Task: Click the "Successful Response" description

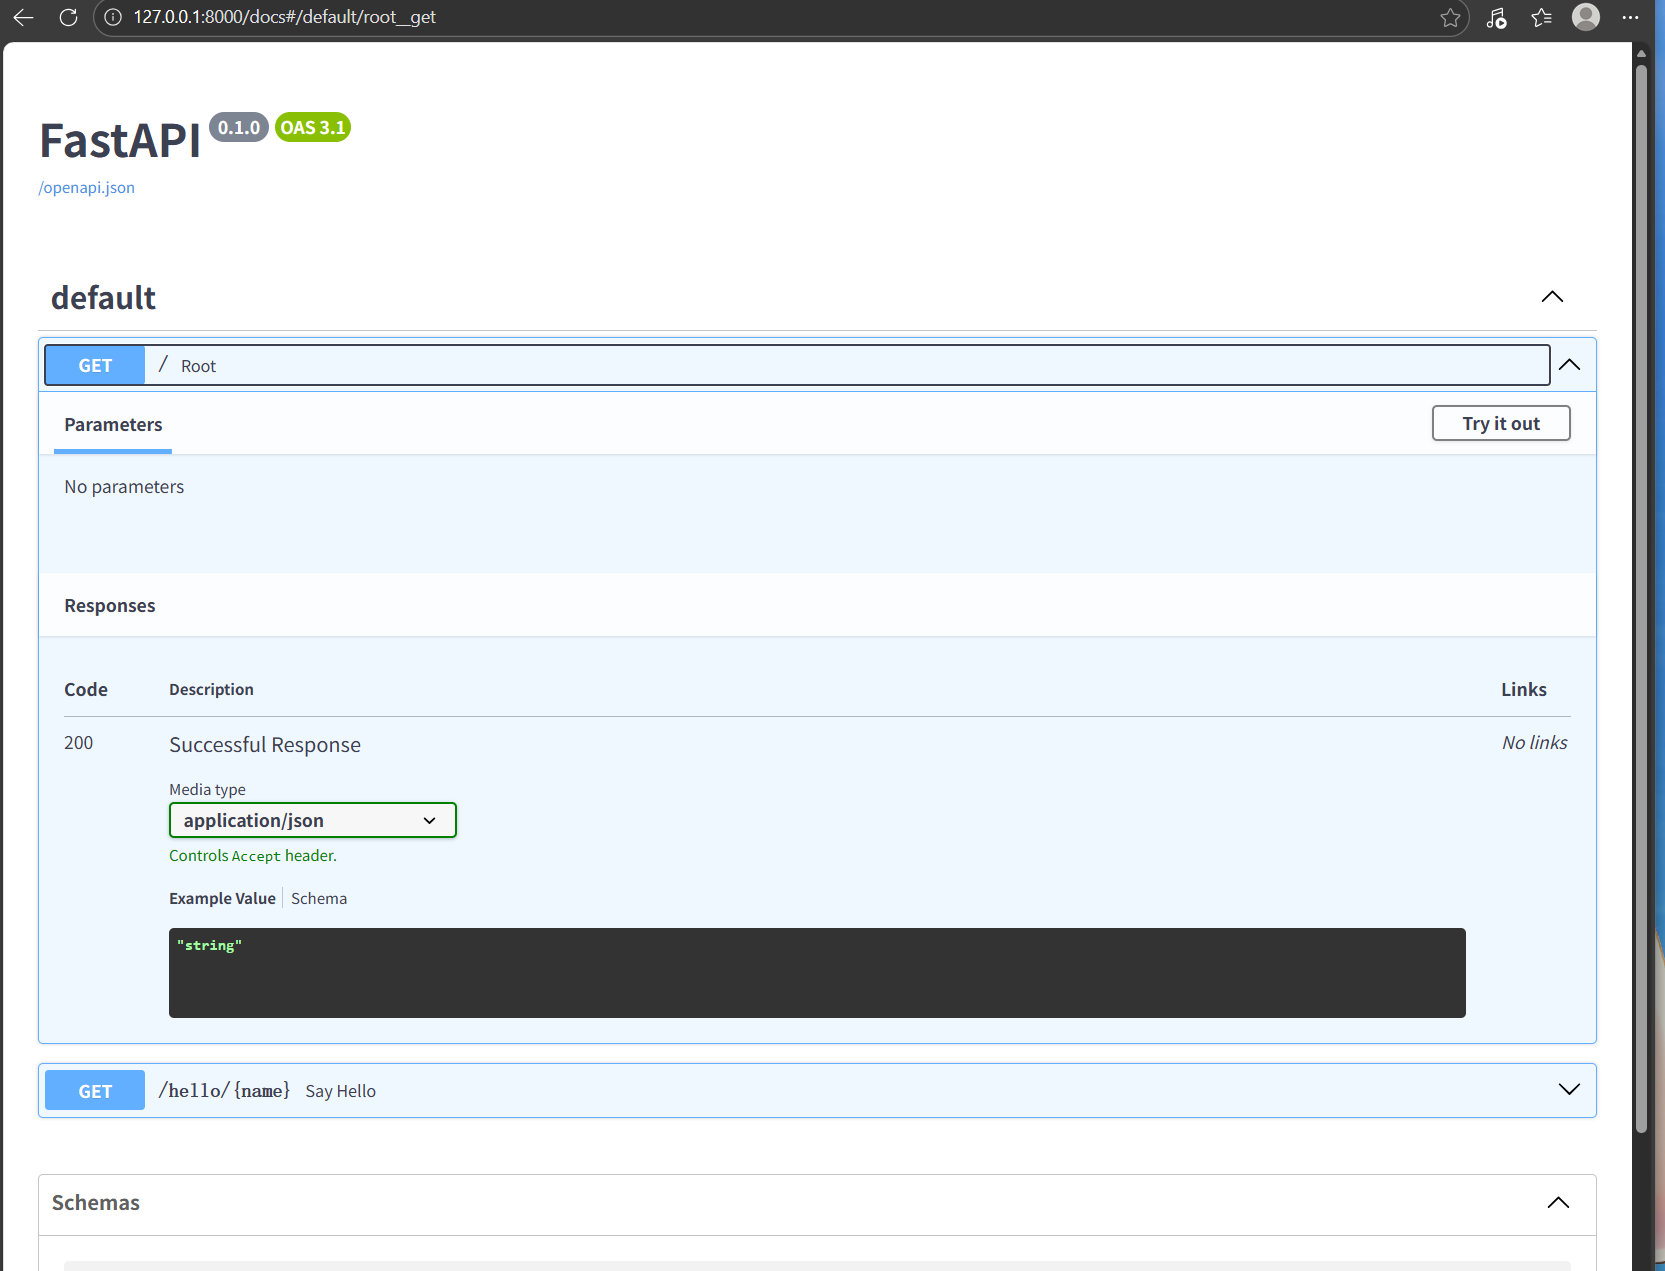Action: [x=265, y=745]
